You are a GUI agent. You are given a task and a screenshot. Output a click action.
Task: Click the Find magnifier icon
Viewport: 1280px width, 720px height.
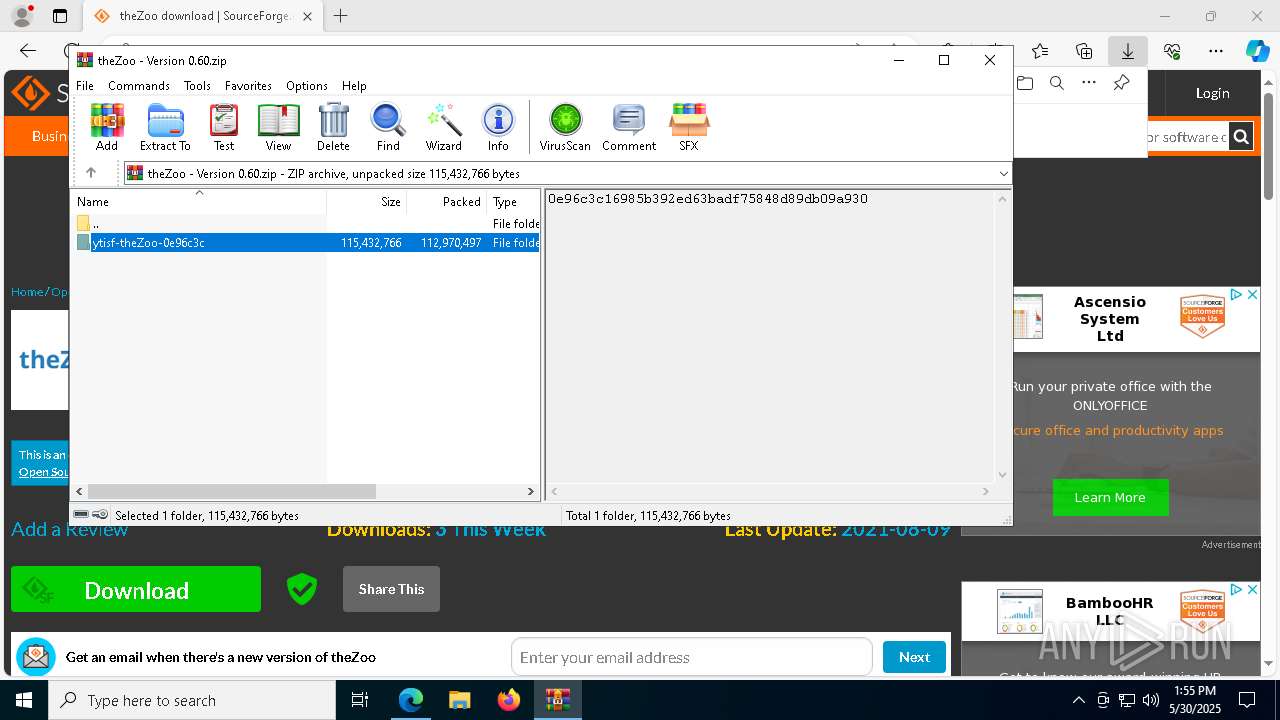pos(388,127)
